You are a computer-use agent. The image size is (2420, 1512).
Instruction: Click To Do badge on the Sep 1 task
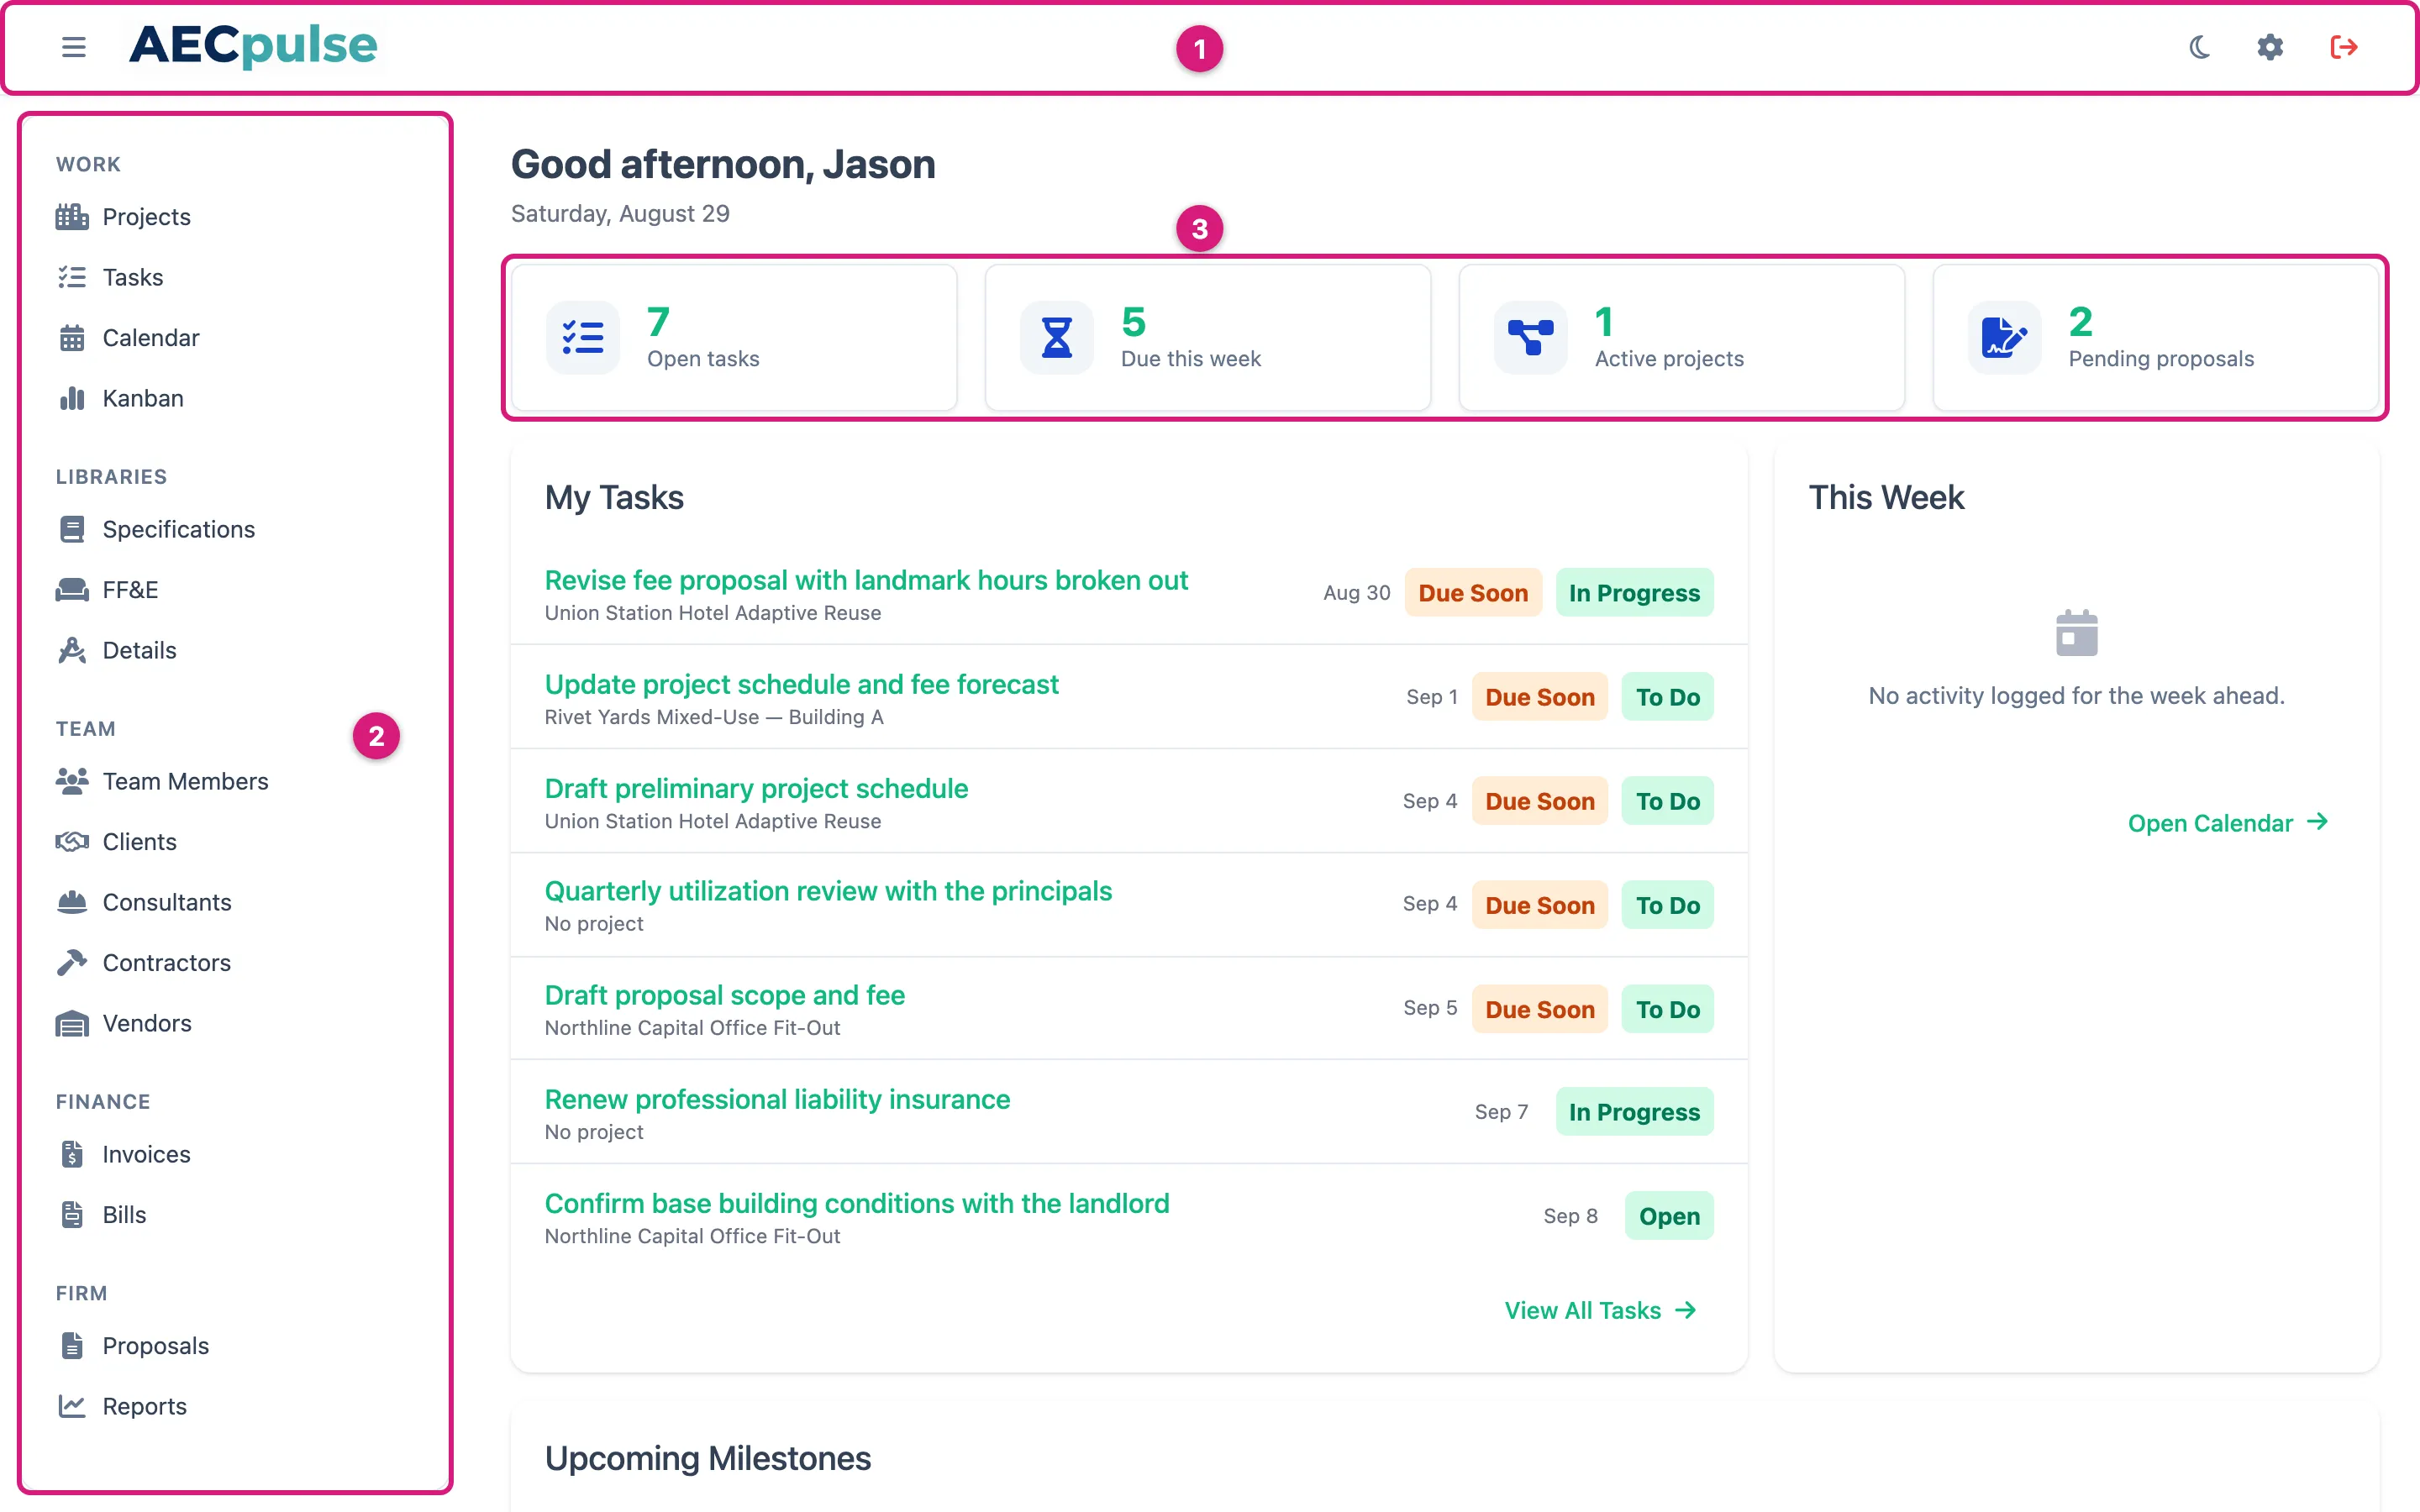1667,697
